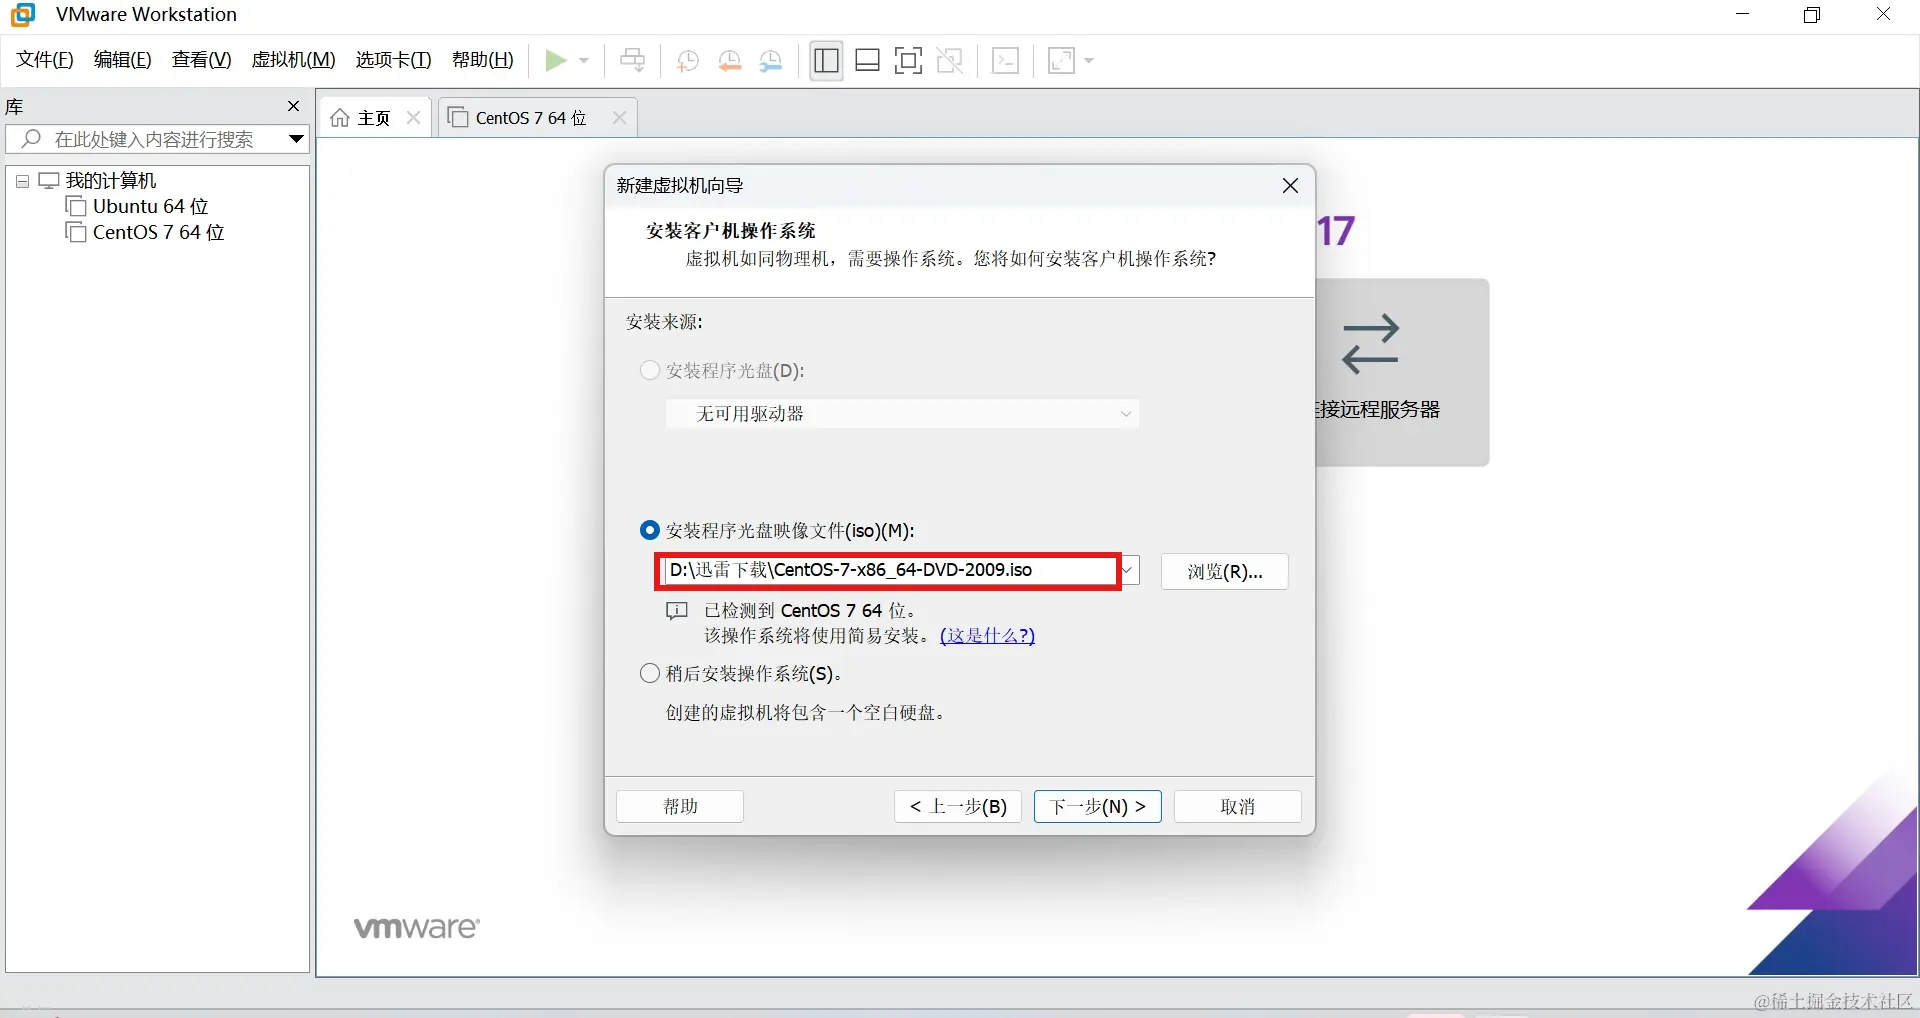This screenshot has height=1018, width=1920.
Task: Click the magnifier icon in library search
Action: (x=31, y=139)
